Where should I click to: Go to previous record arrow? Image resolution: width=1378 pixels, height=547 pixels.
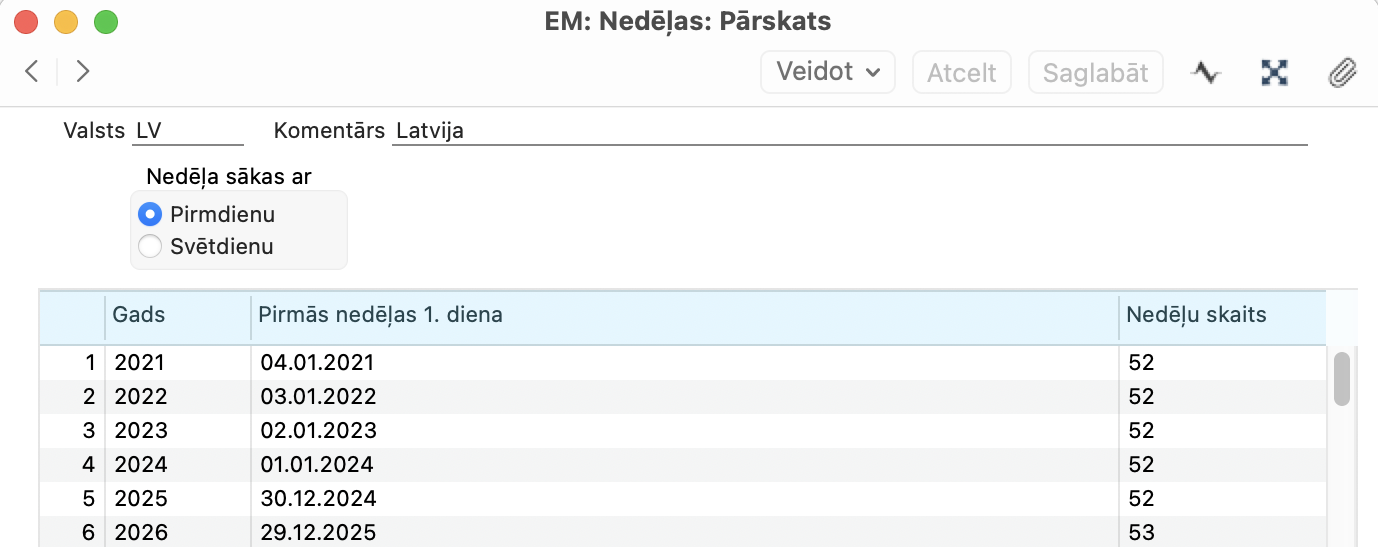coord(32,71)
